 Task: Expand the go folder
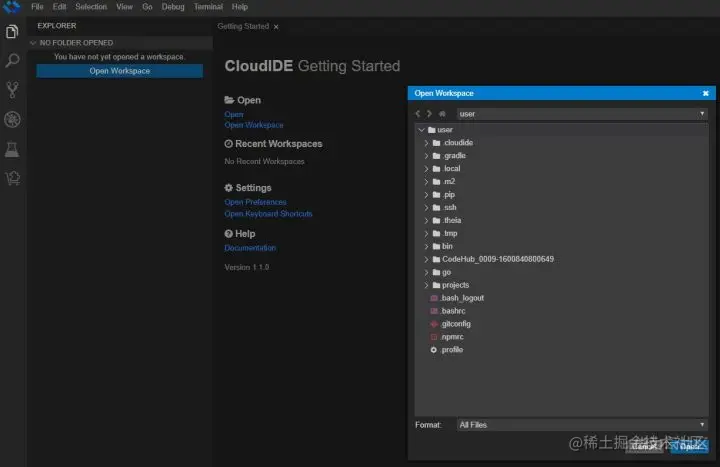(x=426, y=272)
